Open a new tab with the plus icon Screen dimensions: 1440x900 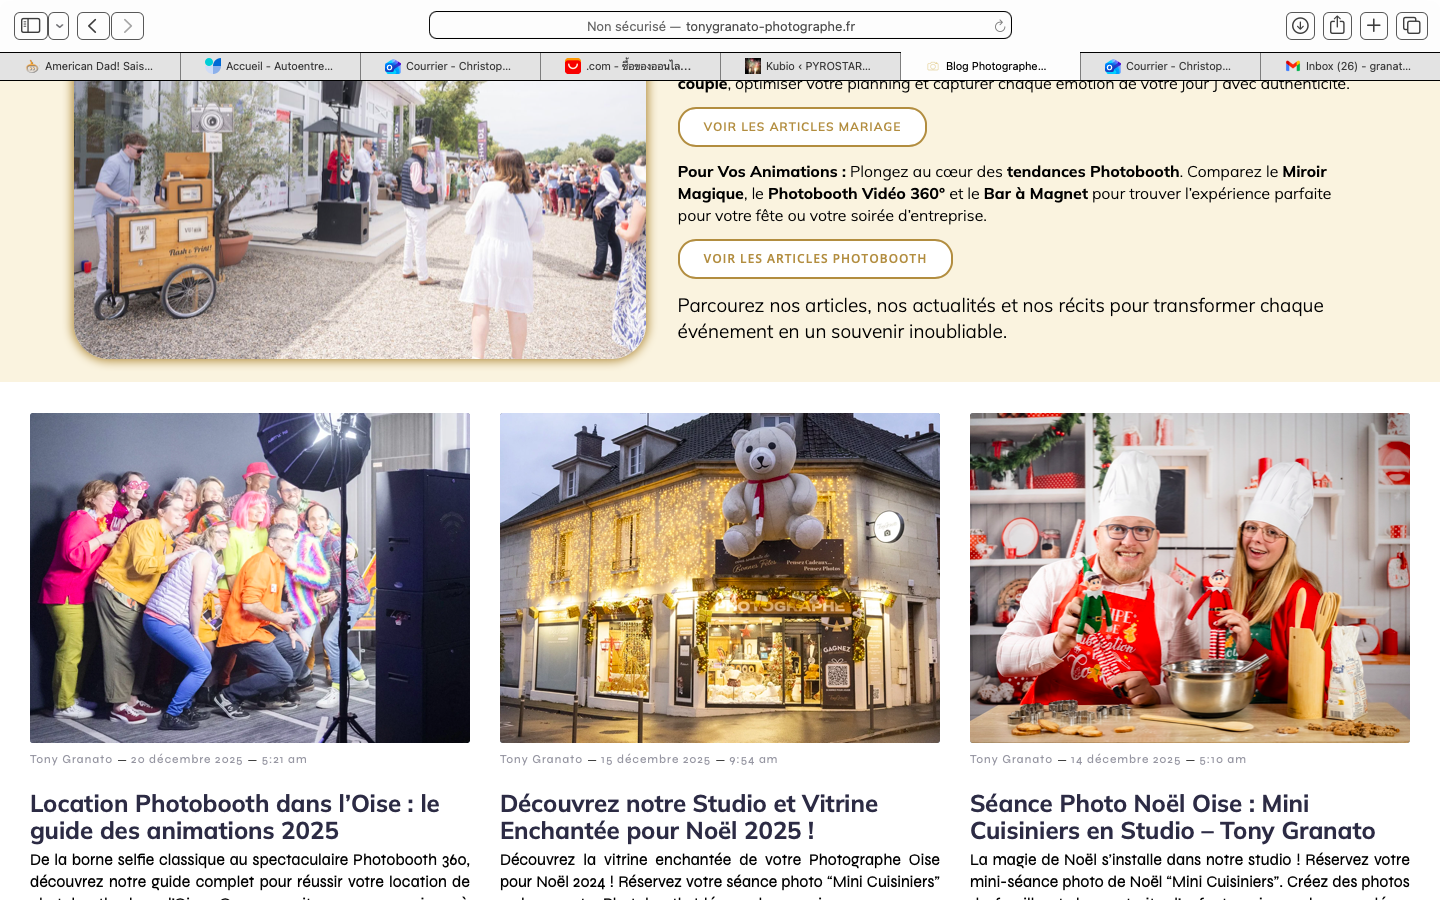coord(1374,26)
